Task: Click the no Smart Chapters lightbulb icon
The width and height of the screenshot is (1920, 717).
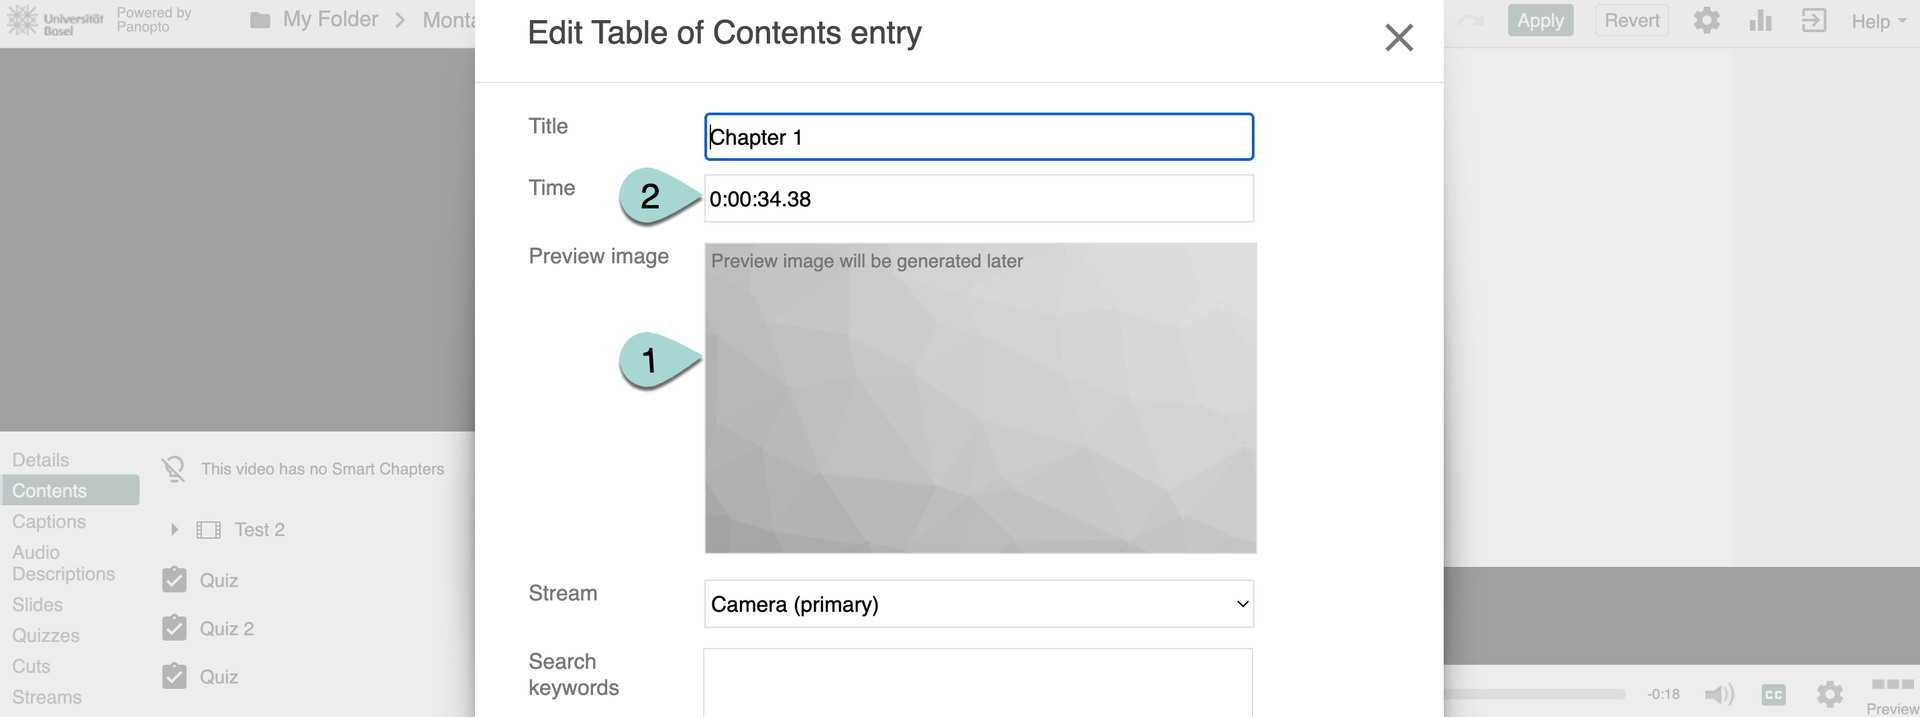Action: tap(174, 469)
